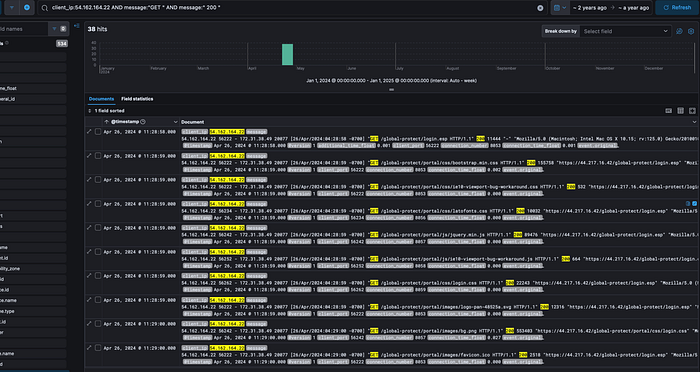Select checkbox for ie10-viewport-bug-workaround.css row
The height and width of the screenshot is (372, 700).
(98, 180)
